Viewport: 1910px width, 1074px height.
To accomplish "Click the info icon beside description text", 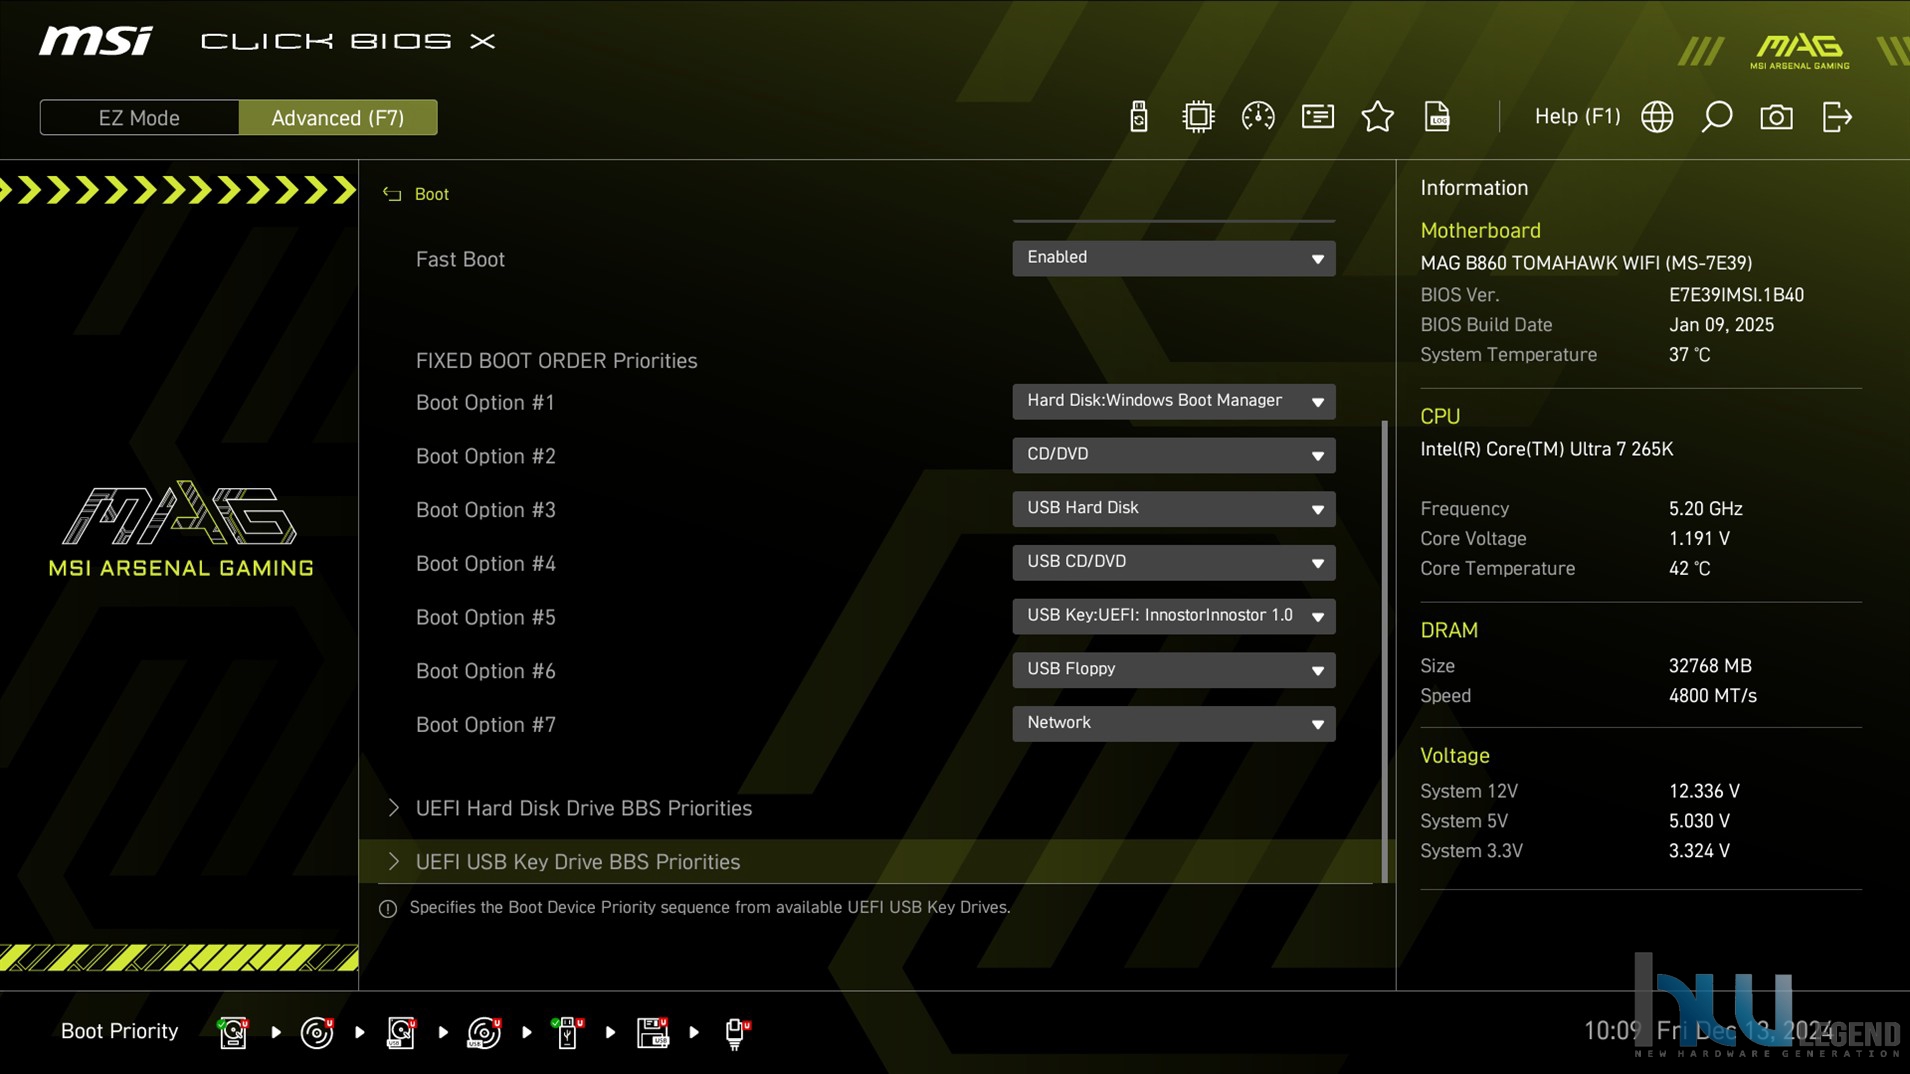I will [388, 908].
